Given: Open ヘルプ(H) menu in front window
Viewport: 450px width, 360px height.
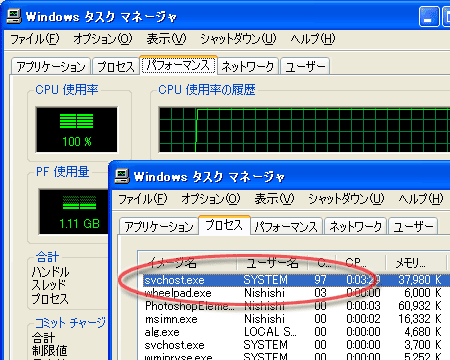Looking at the screenshot, I should pyautogui.click(x=421, y=199).
